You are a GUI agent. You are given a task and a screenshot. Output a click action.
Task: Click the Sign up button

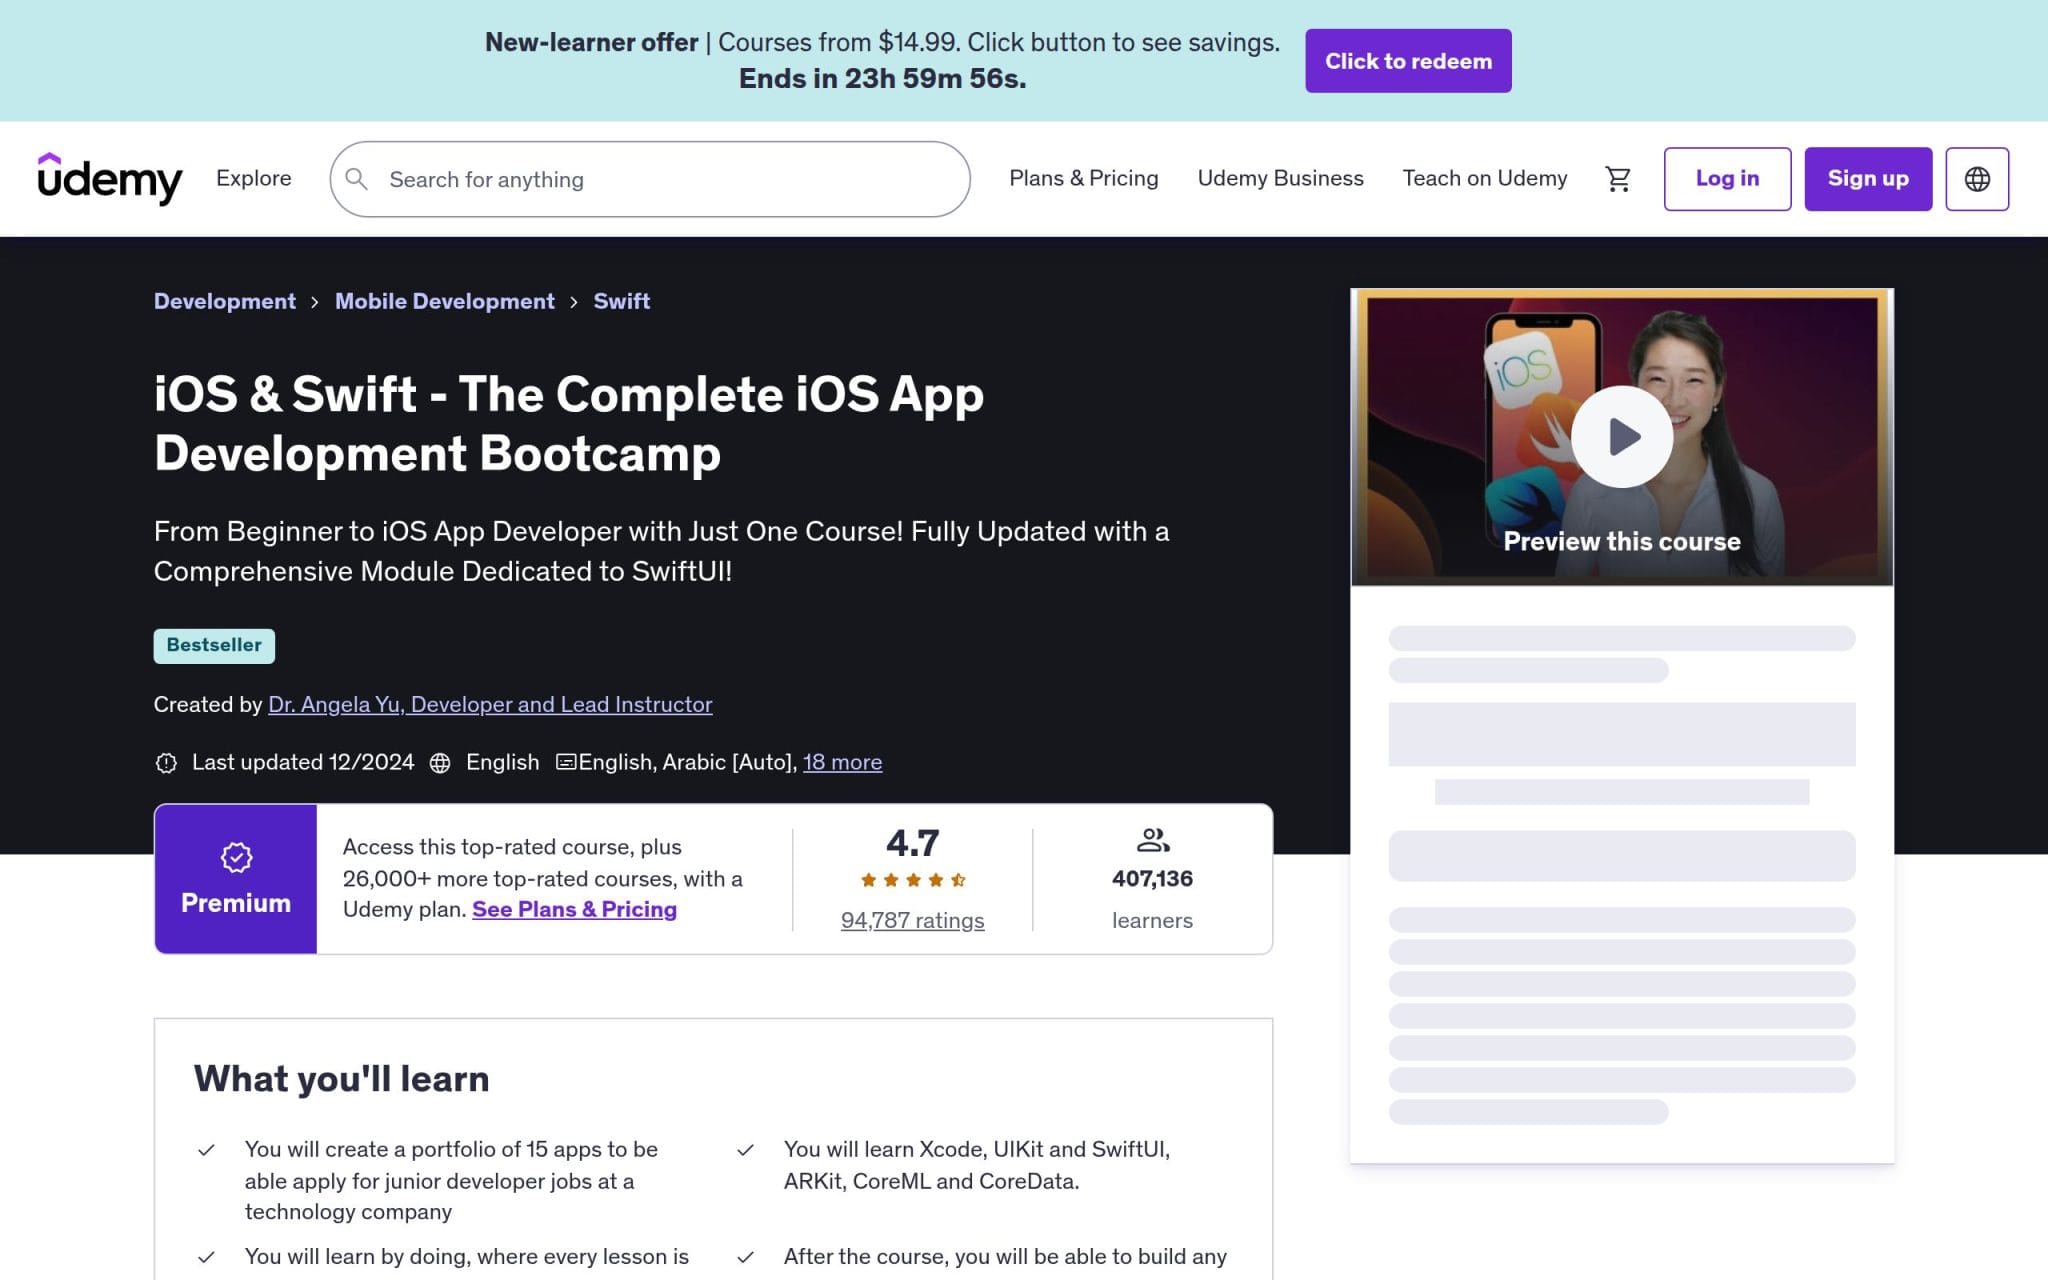pos(1868,179)
